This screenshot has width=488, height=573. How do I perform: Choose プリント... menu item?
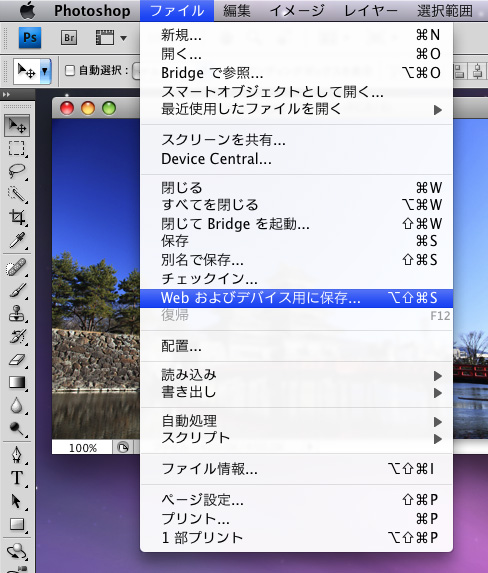pos(296,519)
